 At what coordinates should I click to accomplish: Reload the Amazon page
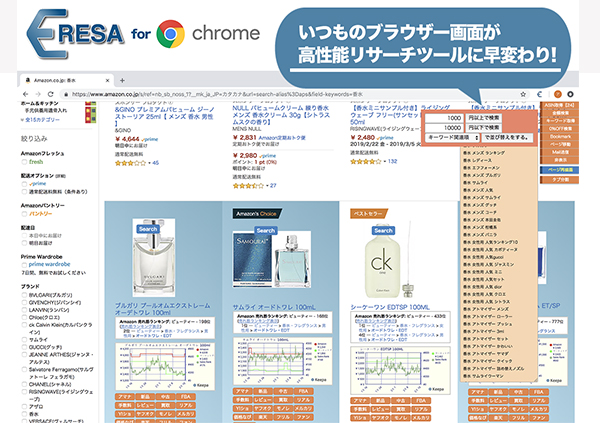pyautogui.click(x=51, y=94)
